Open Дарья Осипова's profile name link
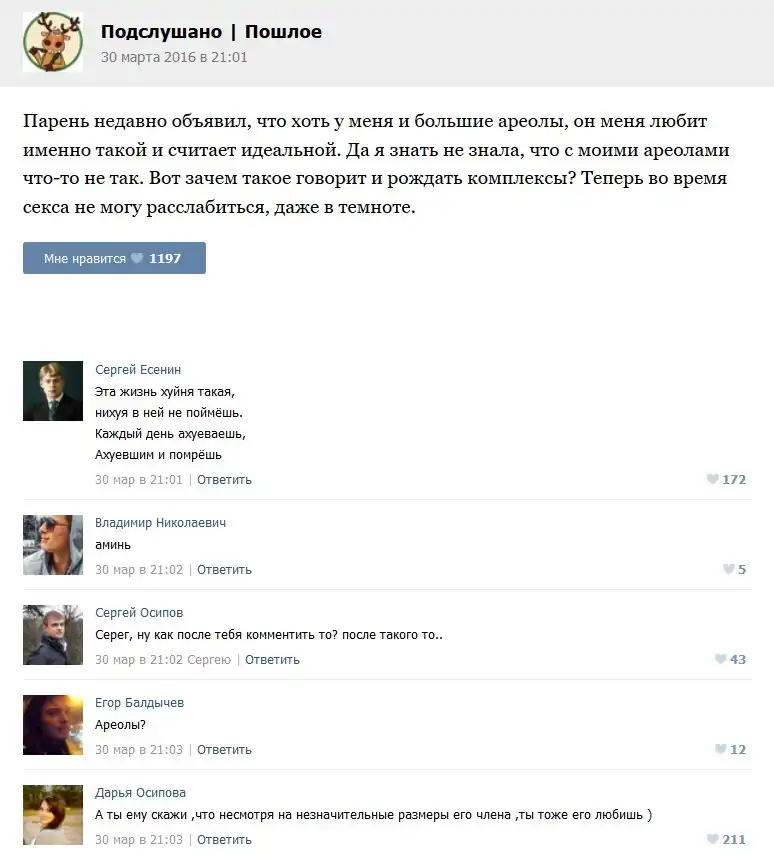774x856 pixels. (x=140, y=793)
